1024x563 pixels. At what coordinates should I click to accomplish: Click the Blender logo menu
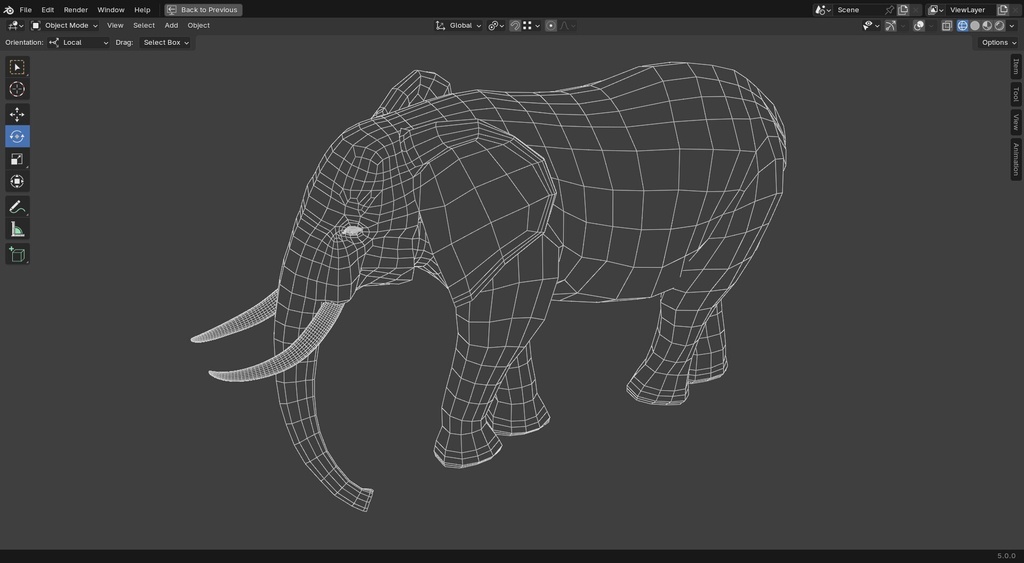pyautogui.click(x=8, y=10)
